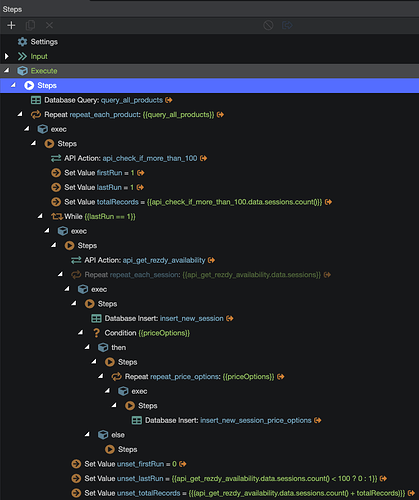Click the Set Value lastRun arrow icon
This screenshot has height=500, width=419.
(56, 187)
